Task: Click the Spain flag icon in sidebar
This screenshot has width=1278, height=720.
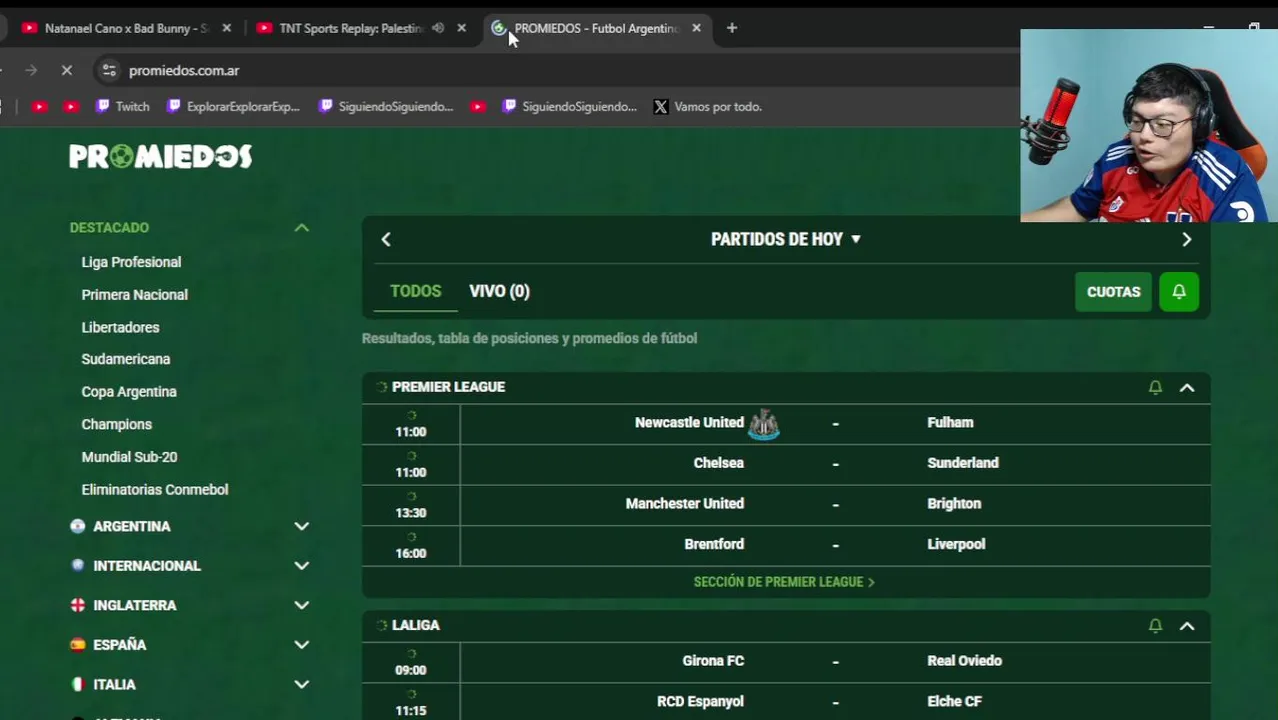Action: 78,645
